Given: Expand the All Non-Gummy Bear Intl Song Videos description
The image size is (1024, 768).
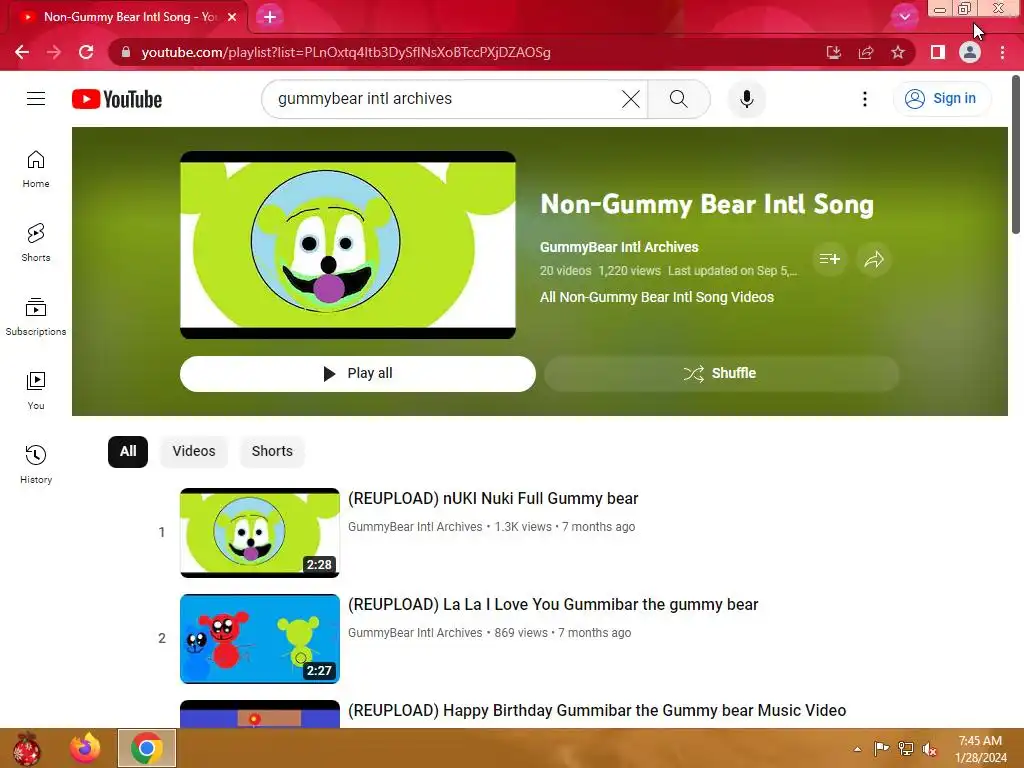Looking at the screenshot, I should 657,297.
